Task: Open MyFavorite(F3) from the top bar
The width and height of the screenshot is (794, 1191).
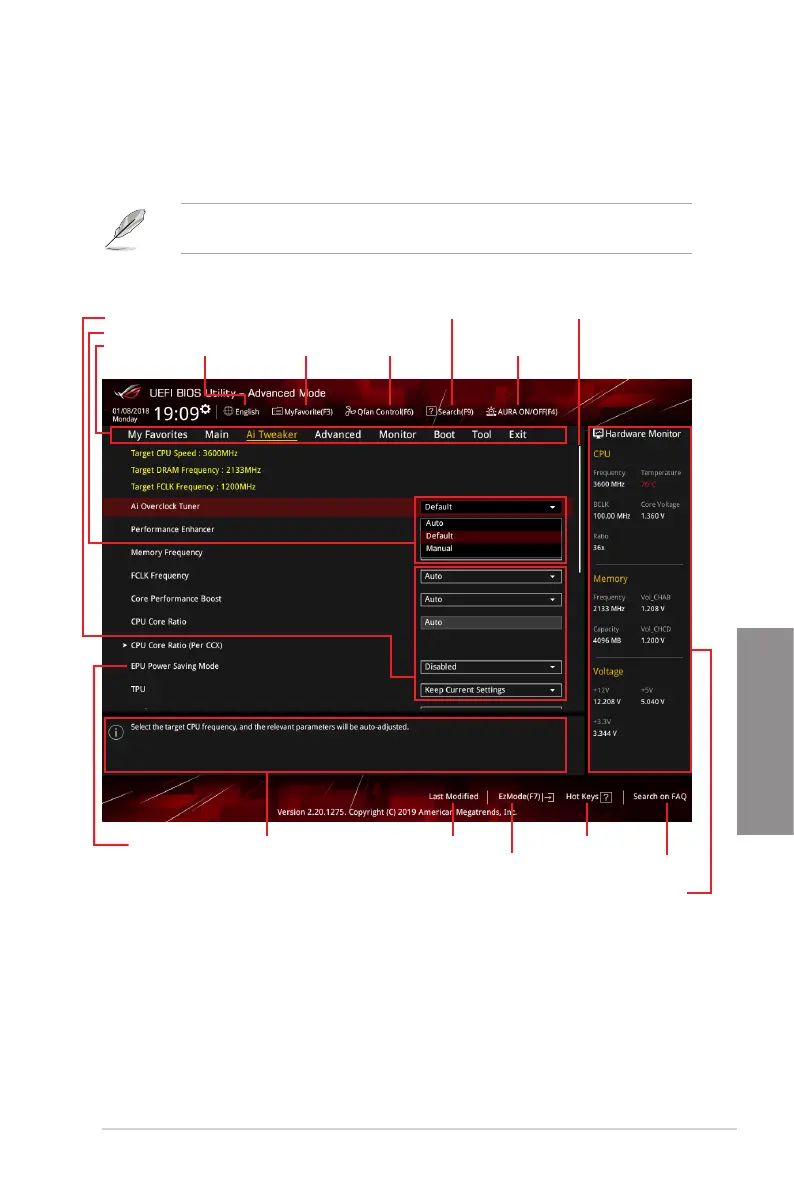Action: pyautogui.click(x=302, y=412)
